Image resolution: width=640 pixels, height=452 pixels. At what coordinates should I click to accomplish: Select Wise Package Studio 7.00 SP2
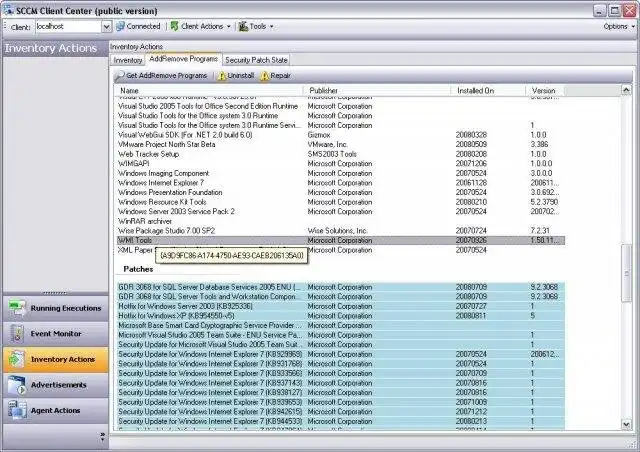(341, 231)
